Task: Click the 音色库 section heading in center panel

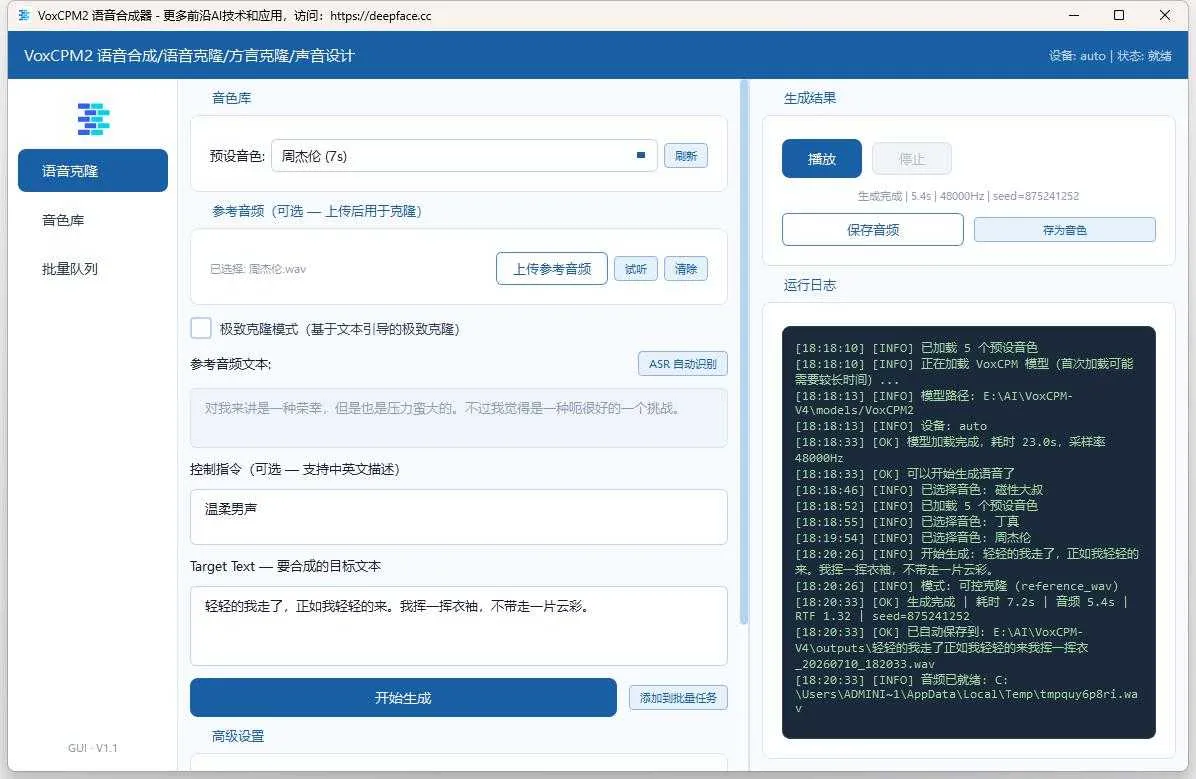Action: 231,98
